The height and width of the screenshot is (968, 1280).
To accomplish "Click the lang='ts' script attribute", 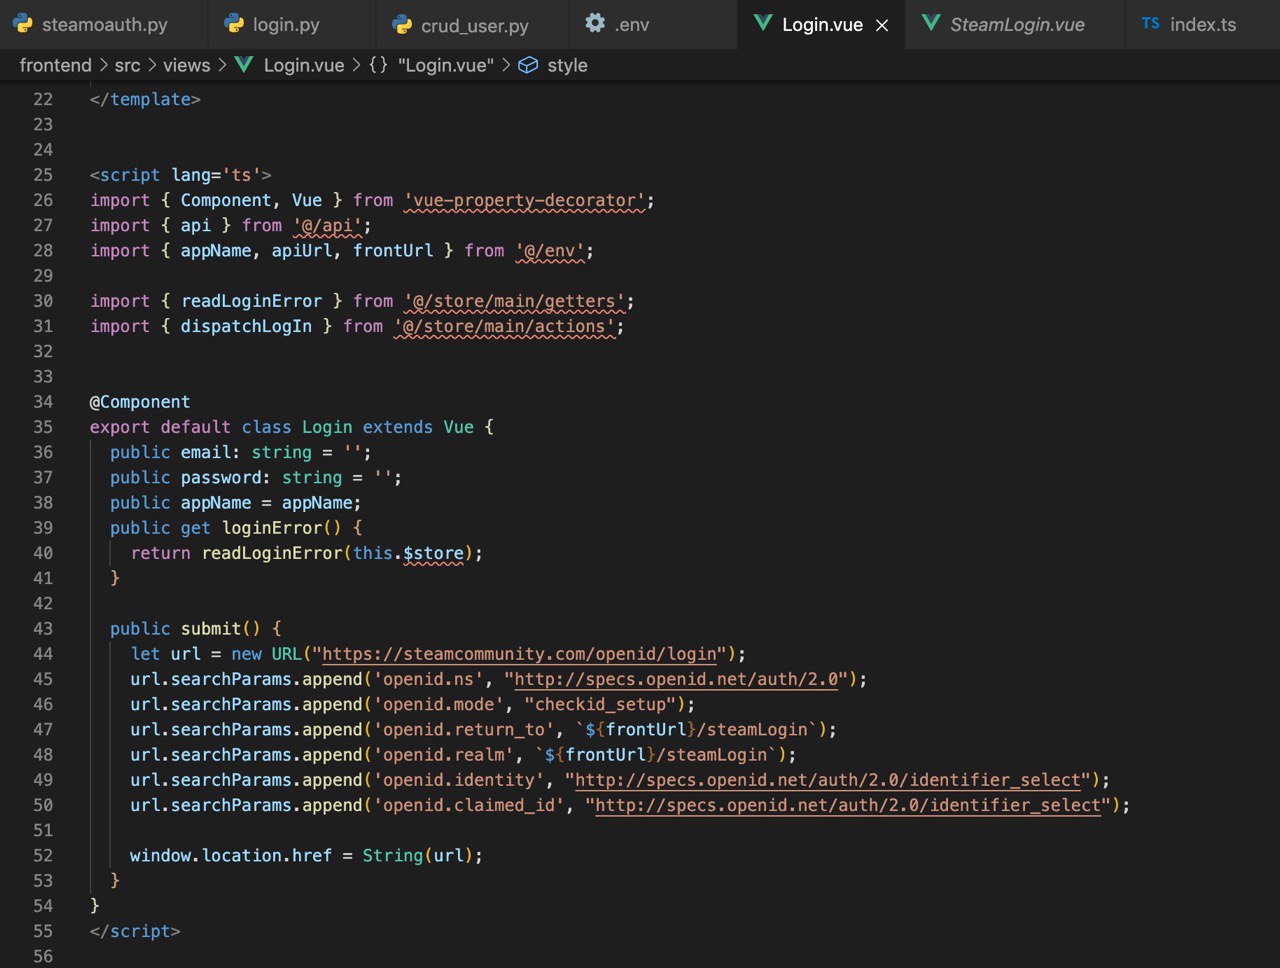I will 216,175.
